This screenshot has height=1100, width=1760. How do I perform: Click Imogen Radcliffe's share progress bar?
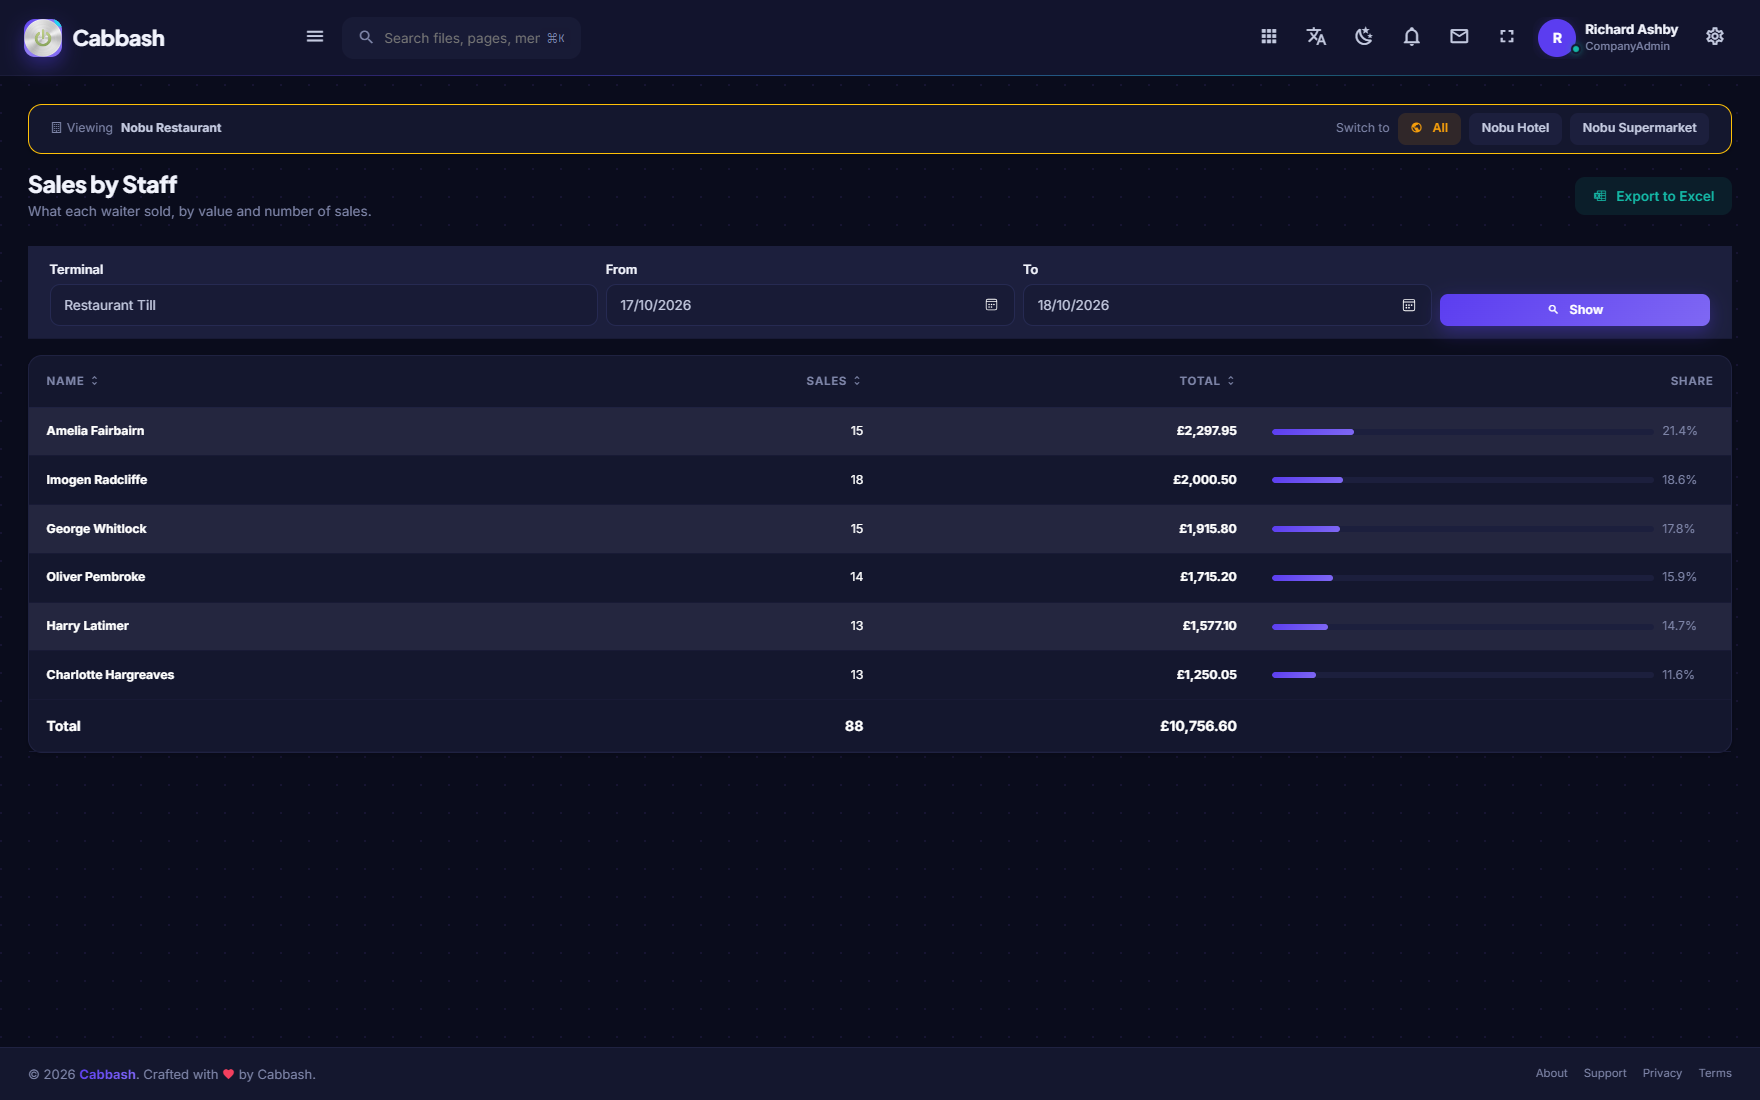tap(1462, 480)
